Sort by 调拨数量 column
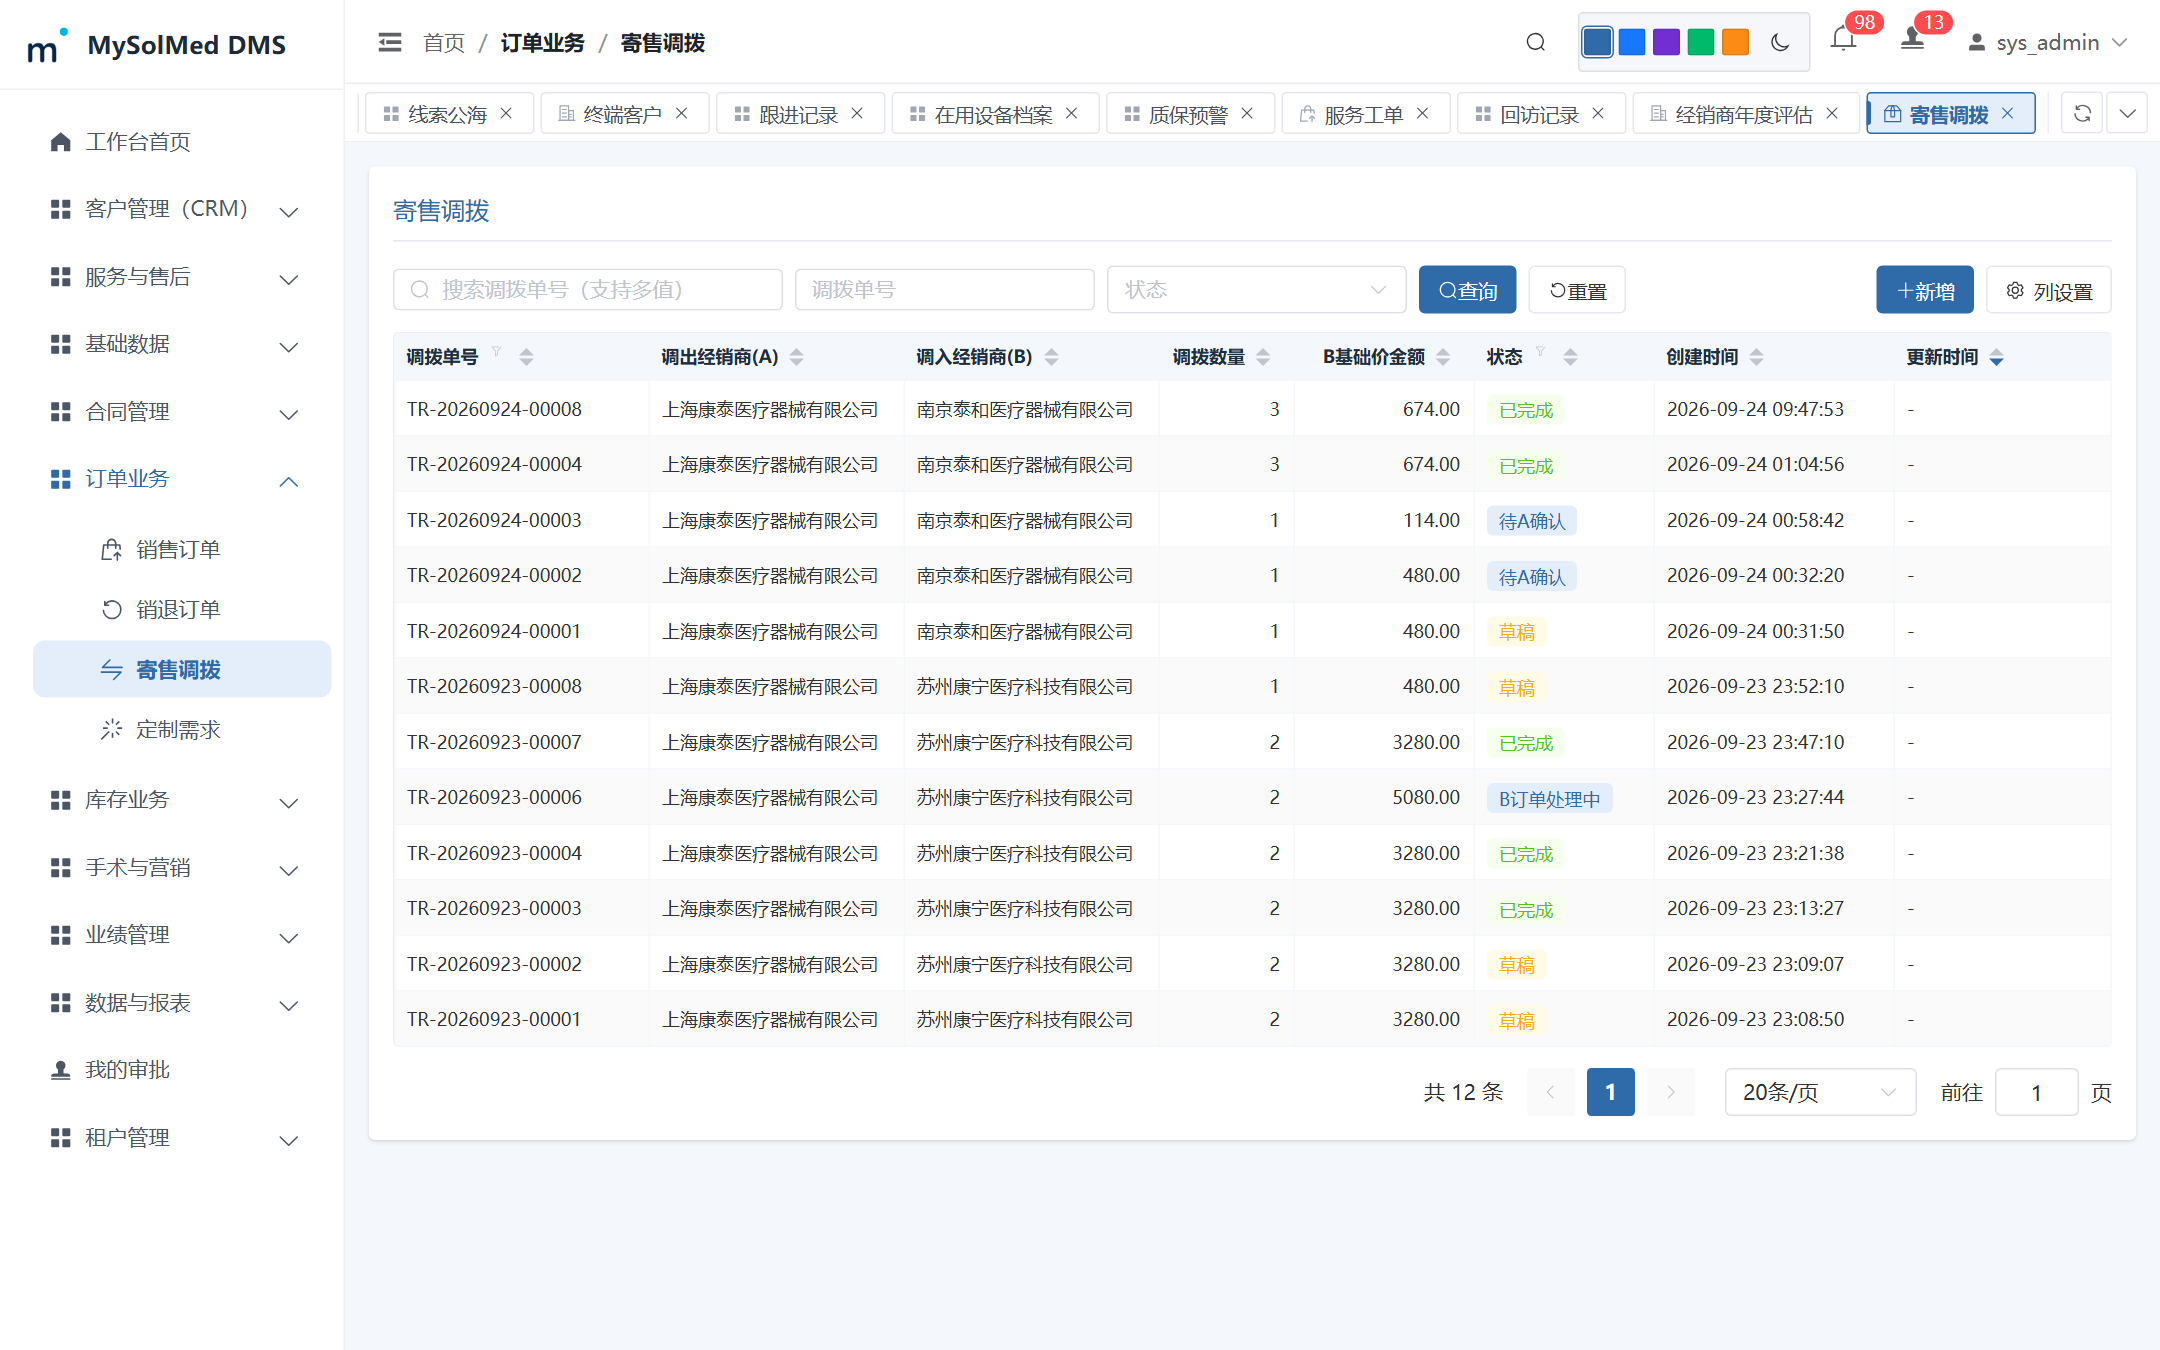 [1263, 357]
